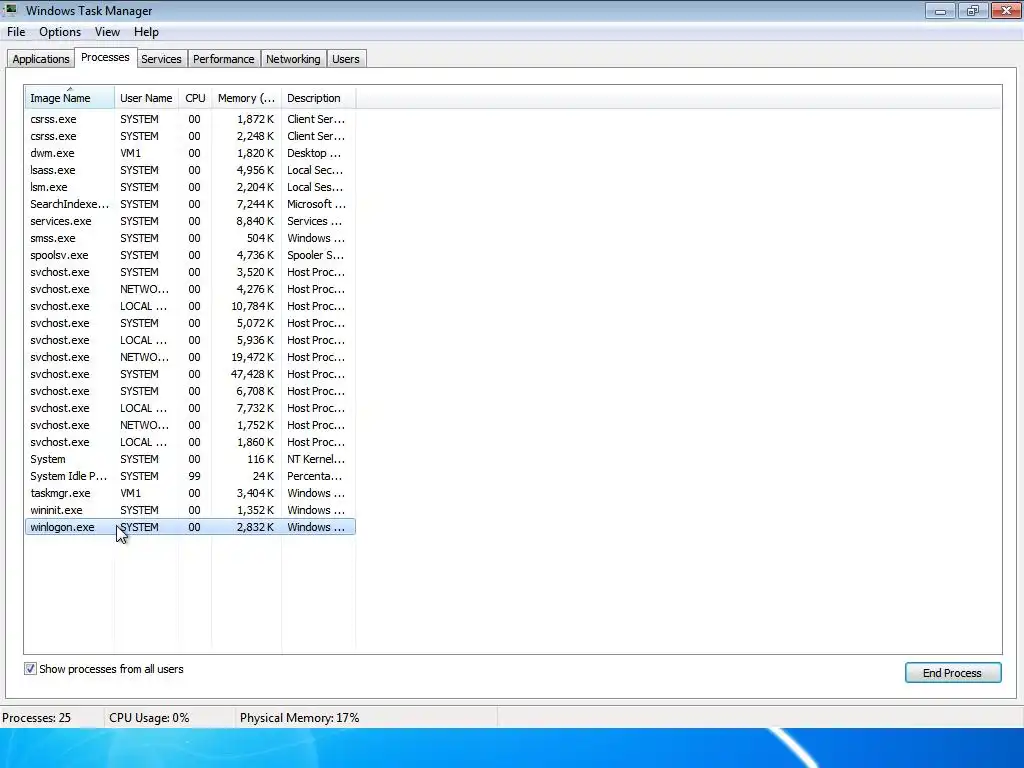Select the System Idle Process row

coord(190,476)
